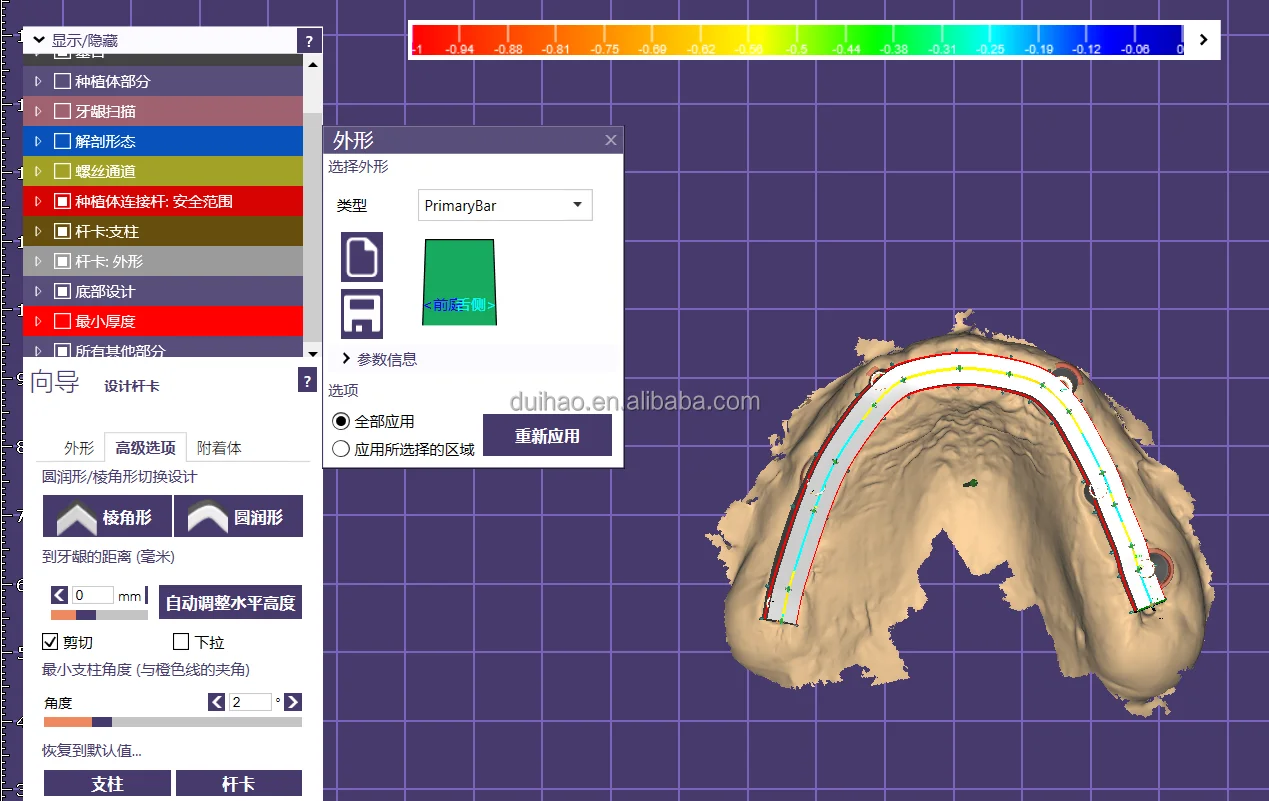Click the 设计杆卡 wizard step label
This screenshot has height=801, width=1269.
[x=132, y=386]
